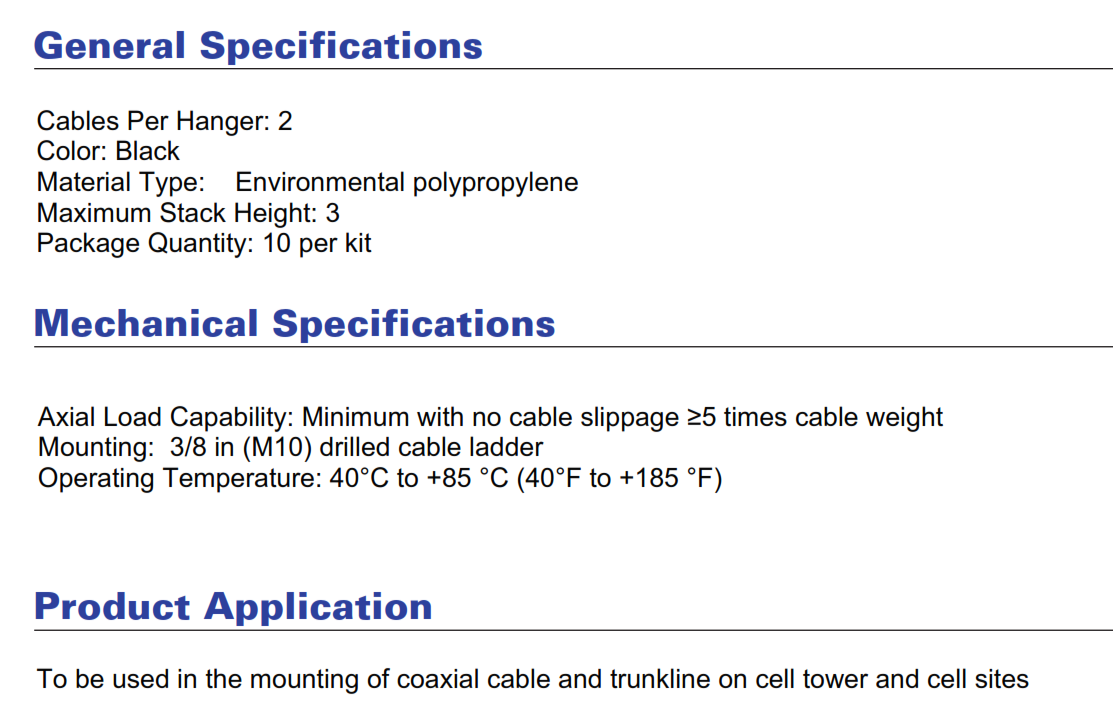1113x727 pixels.
Task: Click the Operating Temperature label
Action: click(180, 479)
